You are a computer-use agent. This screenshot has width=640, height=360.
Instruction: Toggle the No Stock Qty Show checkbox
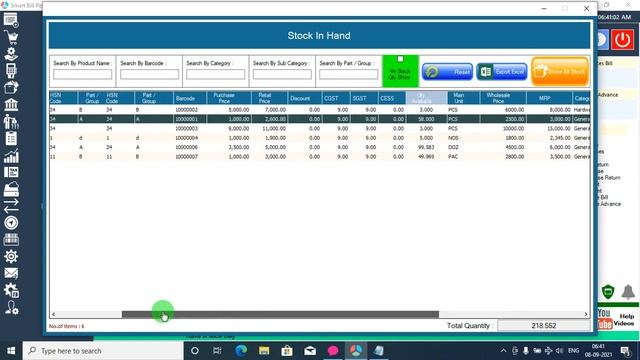400,59
